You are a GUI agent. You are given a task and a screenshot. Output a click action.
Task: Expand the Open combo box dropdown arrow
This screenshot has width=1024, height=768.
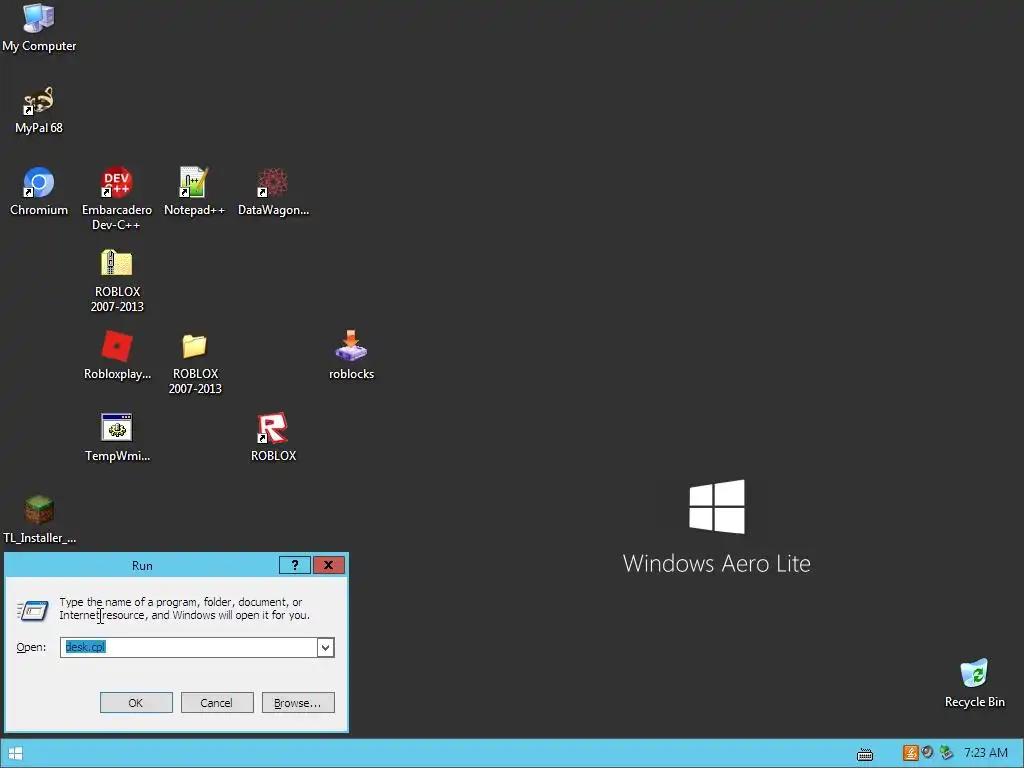[x=325, y=647]
